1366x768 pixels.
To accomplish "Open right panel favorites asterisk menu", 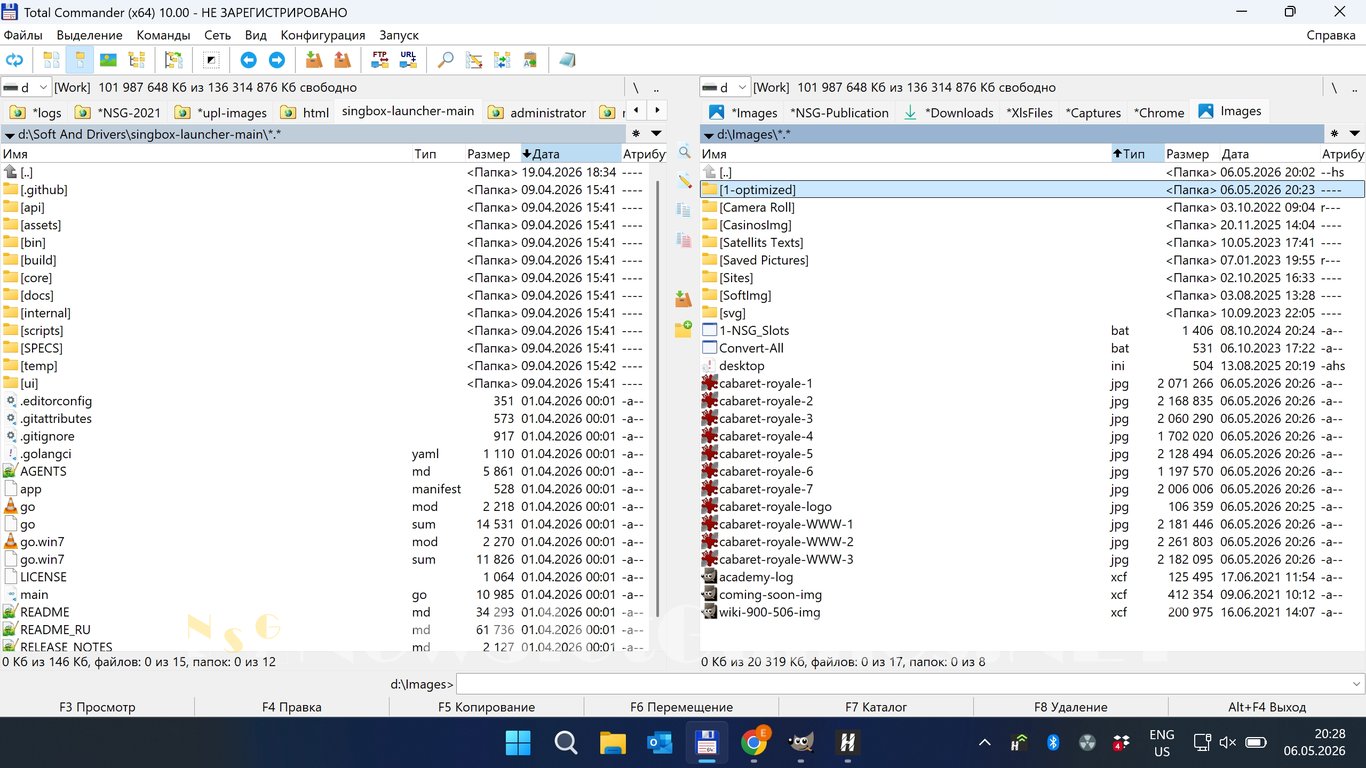I will pyautogui.click(x=1335, y=133).
